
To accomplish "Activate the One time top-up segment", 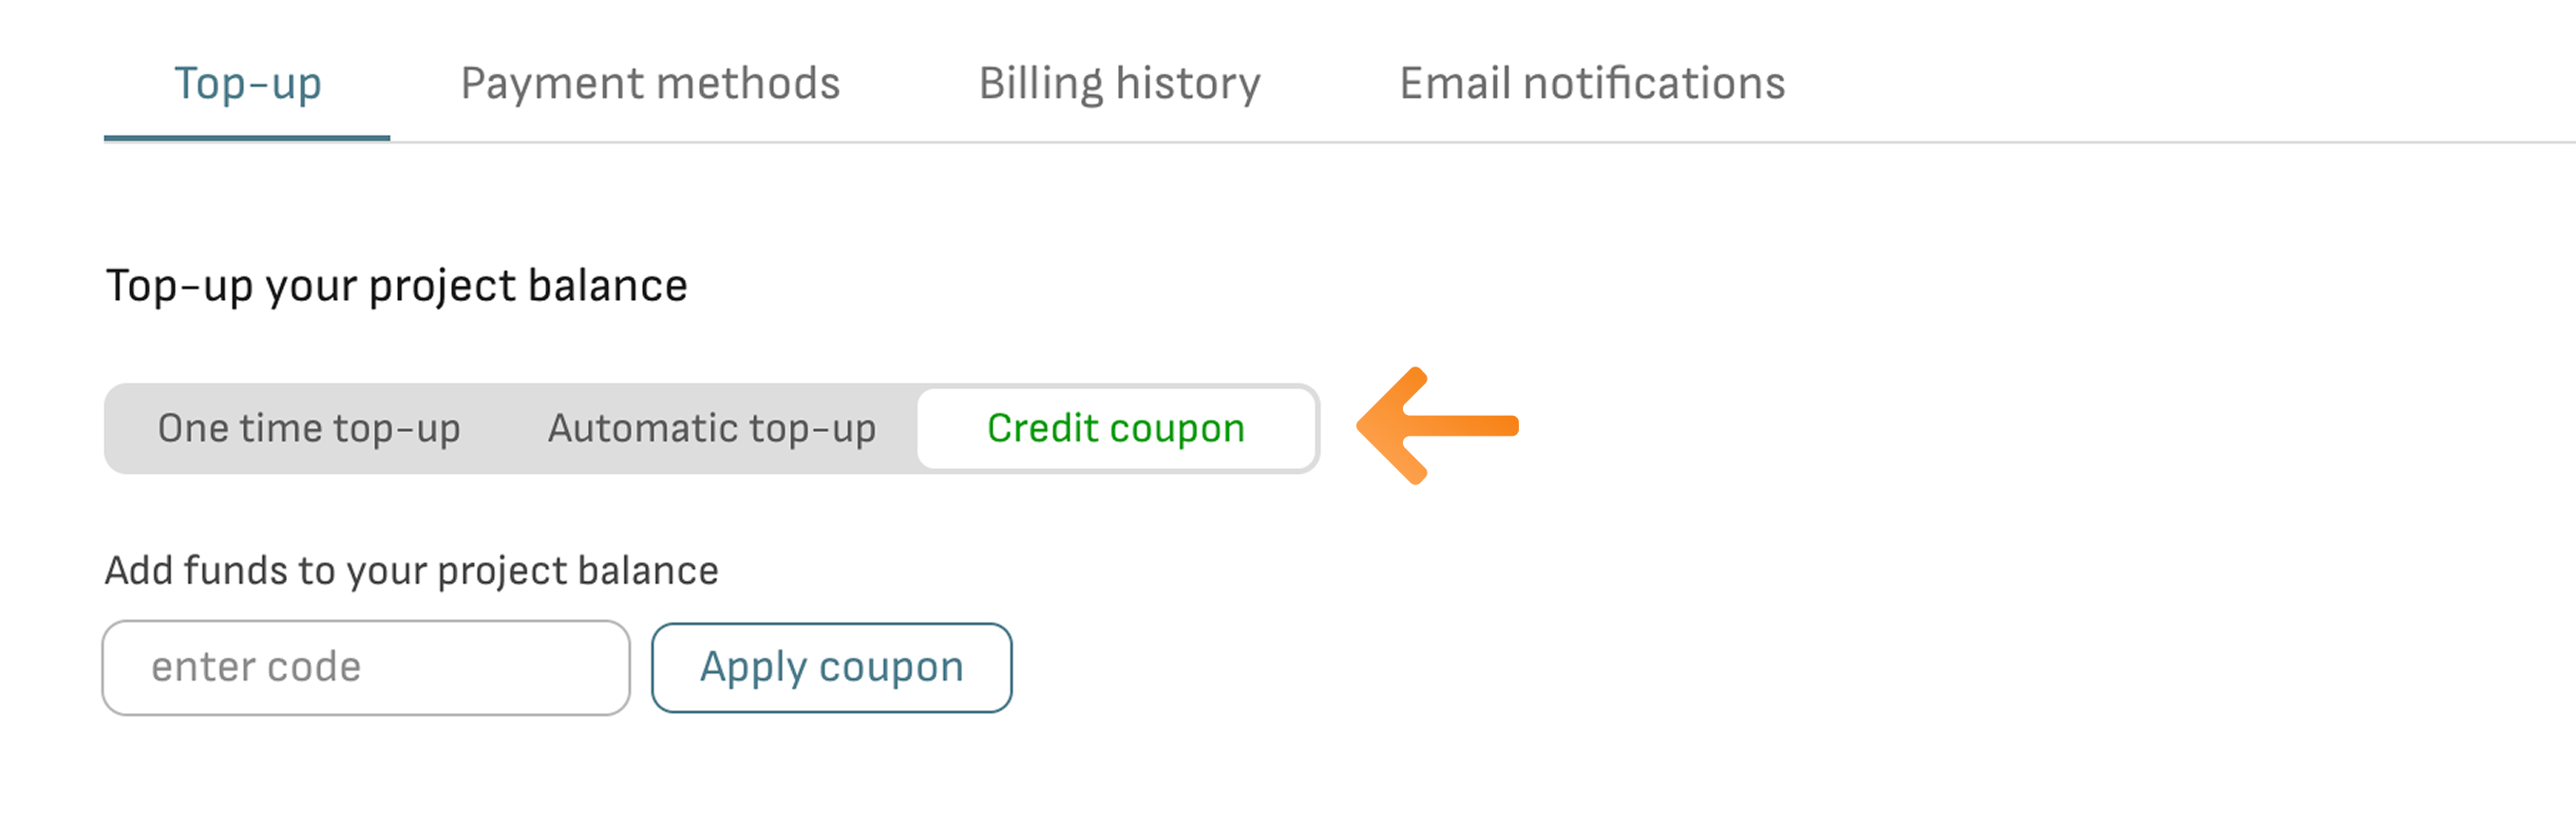I will point(309,428).
